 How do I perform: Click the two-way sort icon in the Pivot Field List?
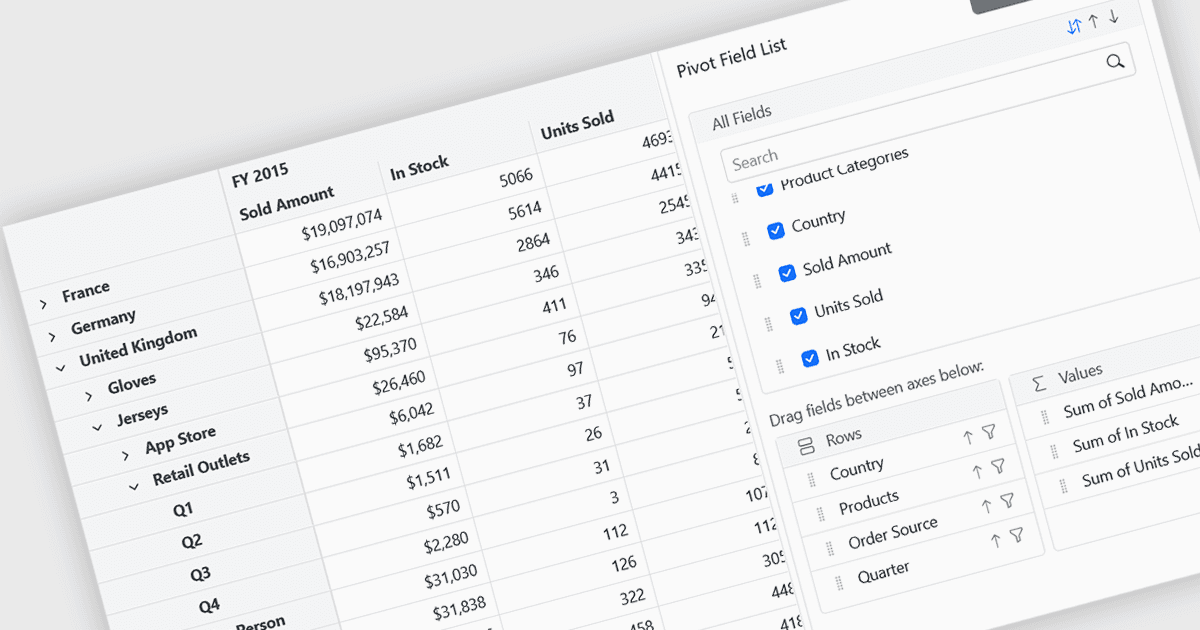point(1075,27)
